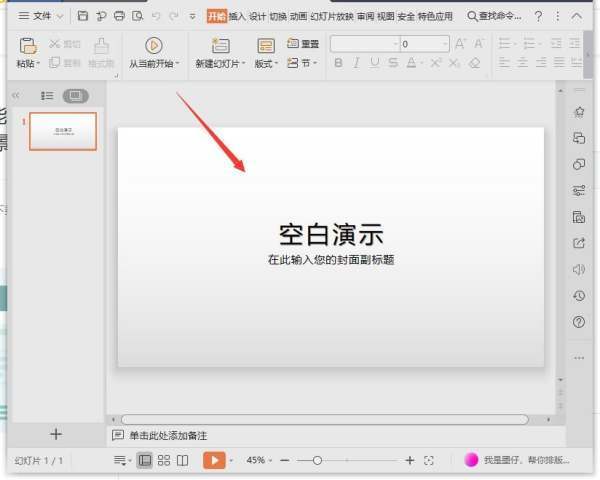Expand the 版式 layout dropdown
The height and width of the screenshot is (480, 600).
tap(266, 63)
